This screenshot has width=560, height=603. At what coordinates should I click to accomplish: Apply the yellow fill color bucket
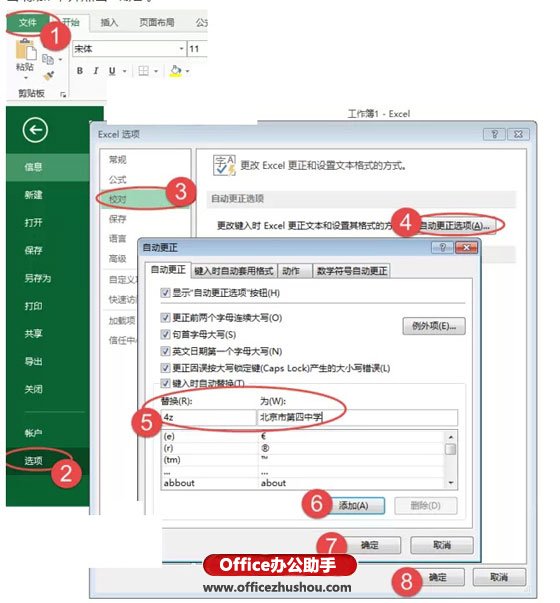[x=175, y=71]
